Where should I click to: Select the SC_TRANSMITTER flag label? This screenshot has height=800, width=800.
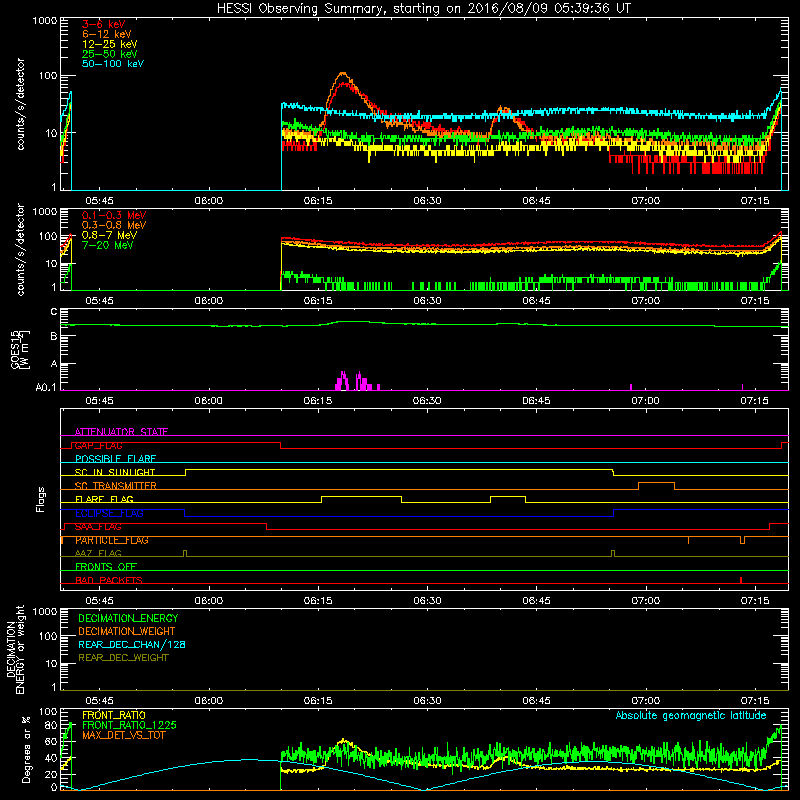click(x=116, y=486)
